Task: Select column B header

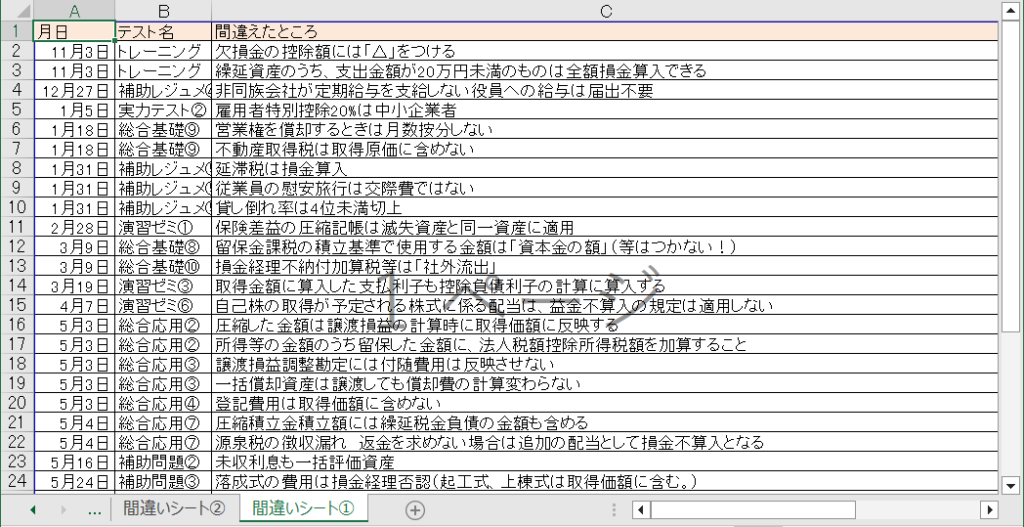Action: coord(162,10)
